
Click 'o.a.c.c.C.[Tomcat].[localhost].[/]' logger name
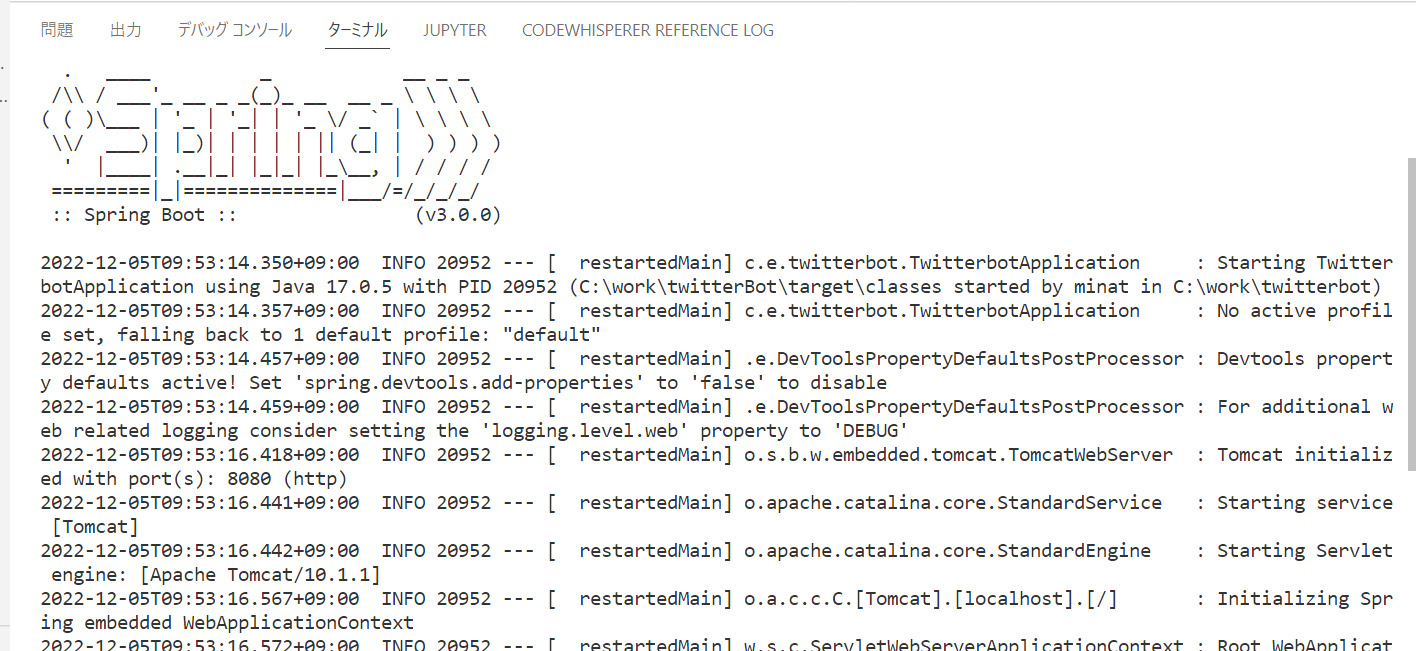click(931, 599)
